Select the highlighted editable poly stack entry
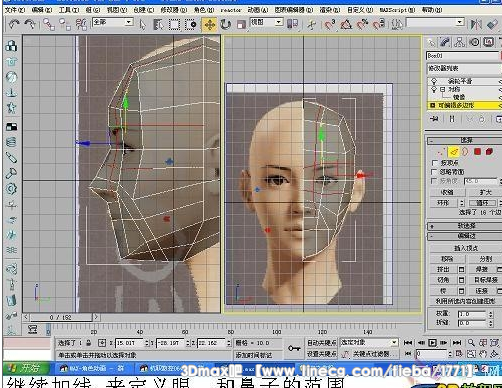The image size is (502, 388). click(464, 105)
